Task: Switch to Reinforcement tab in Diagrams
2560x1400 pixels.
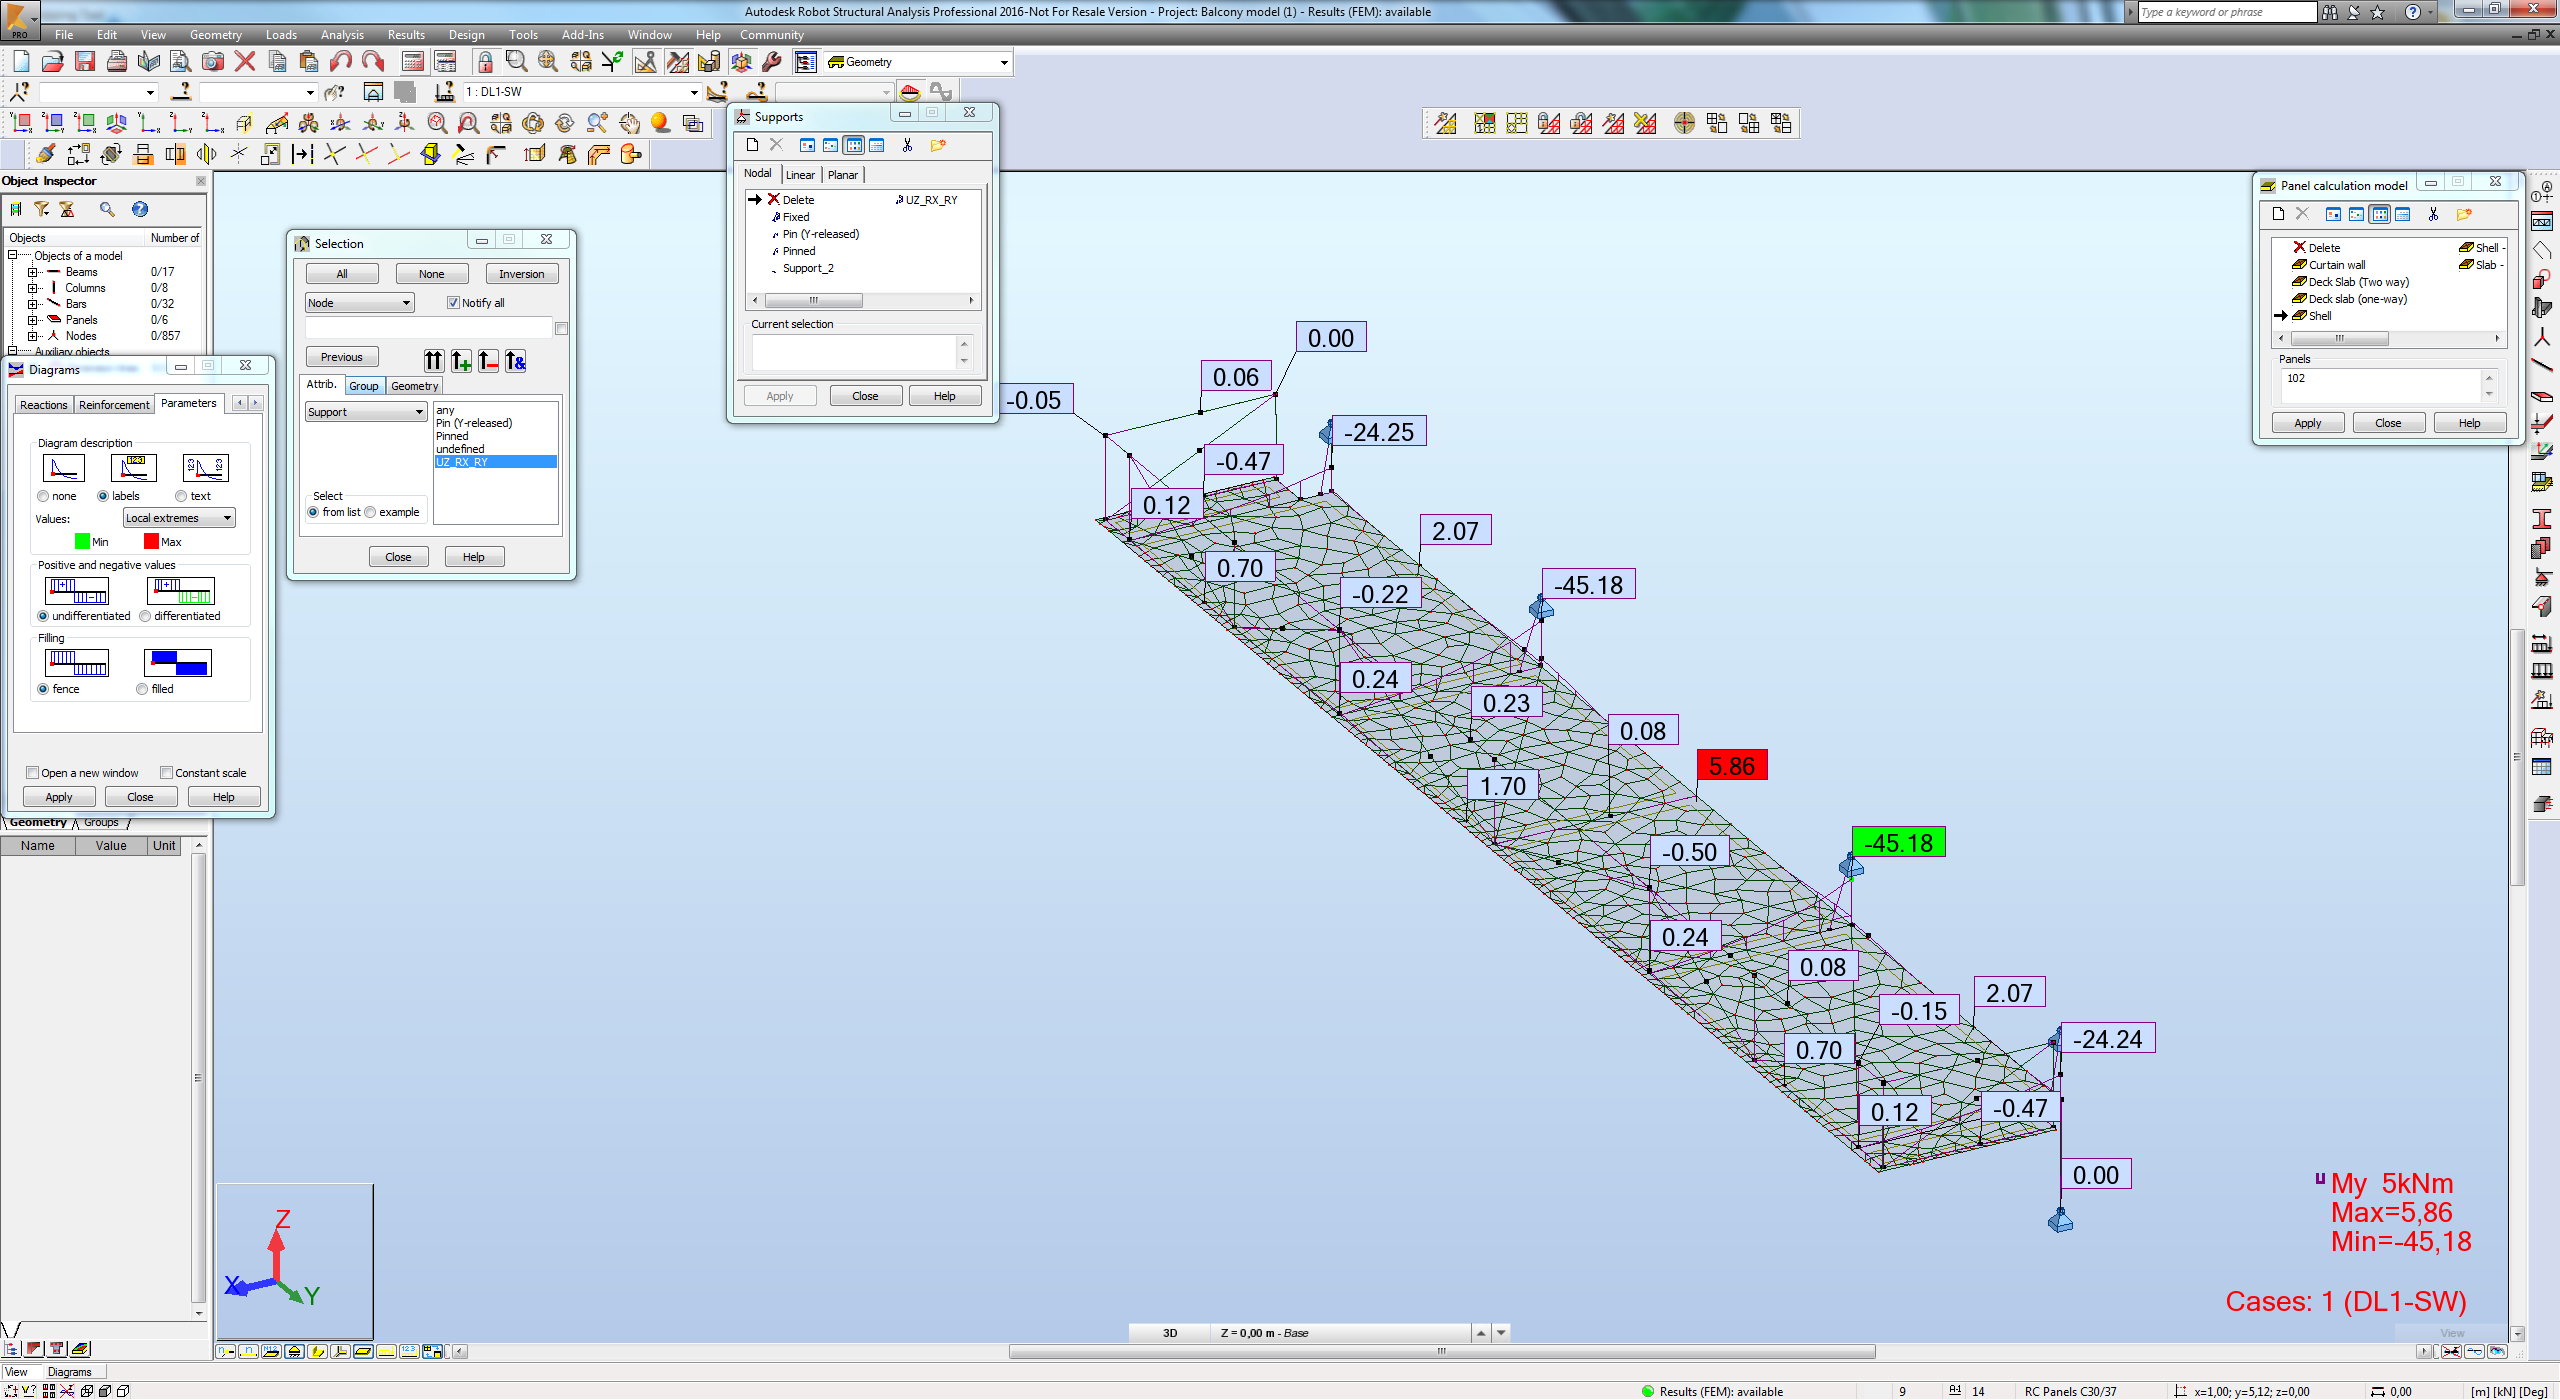Action: click(x=114, y=405)
